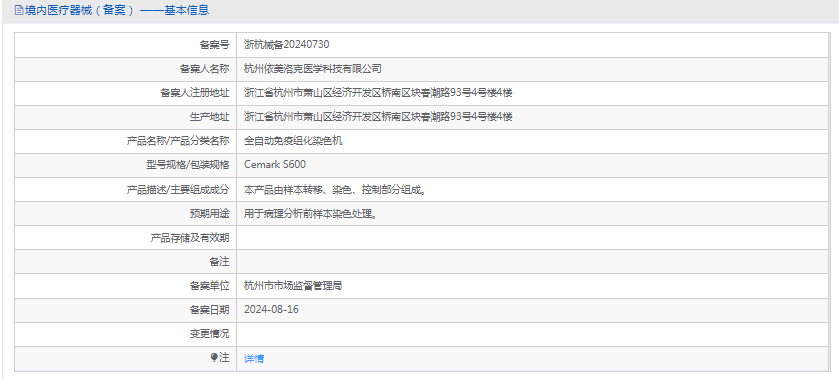
Task: Click the 预期用途 label
Action: click(x=210, y=214)
